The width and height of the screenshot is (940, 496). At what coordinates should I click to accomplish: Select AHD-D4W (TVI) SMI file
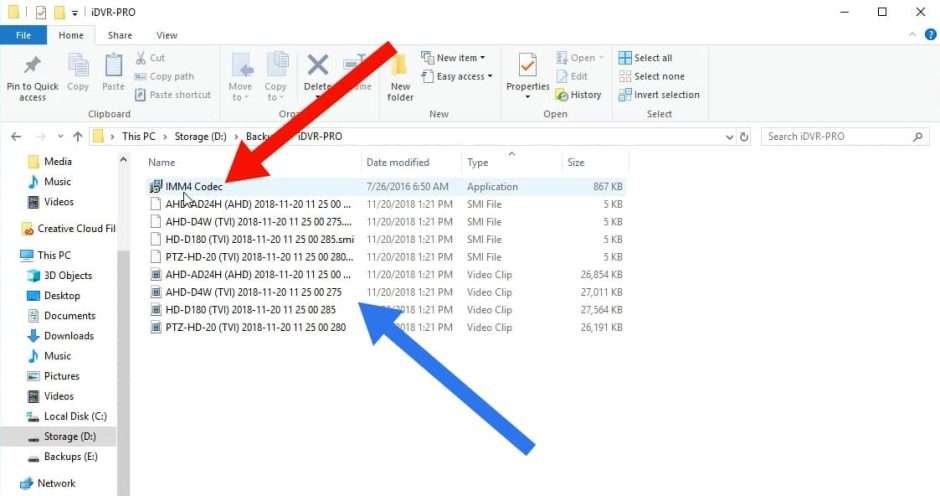pyautogui.click(x=385, y=222)
